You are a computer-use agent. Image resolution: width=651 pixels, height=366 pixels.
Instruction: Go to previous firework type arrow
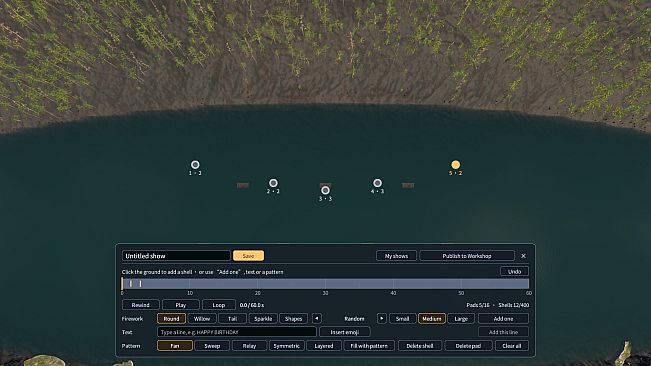[317, 319]
